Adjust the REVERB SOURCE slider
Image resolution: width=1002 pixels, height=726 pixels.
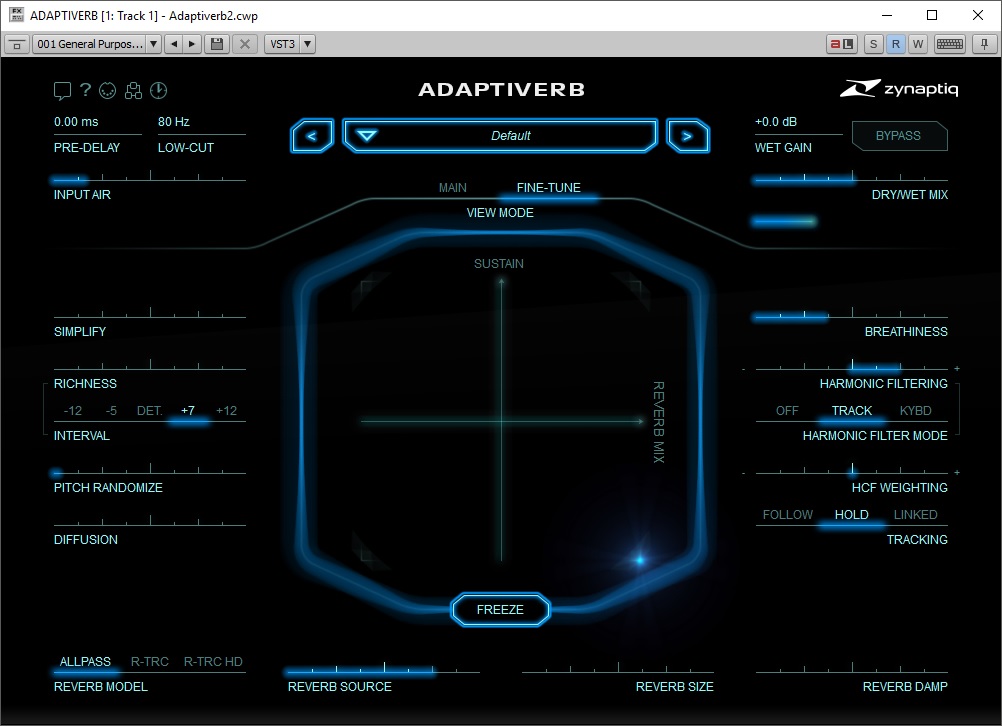coord(383,669)
